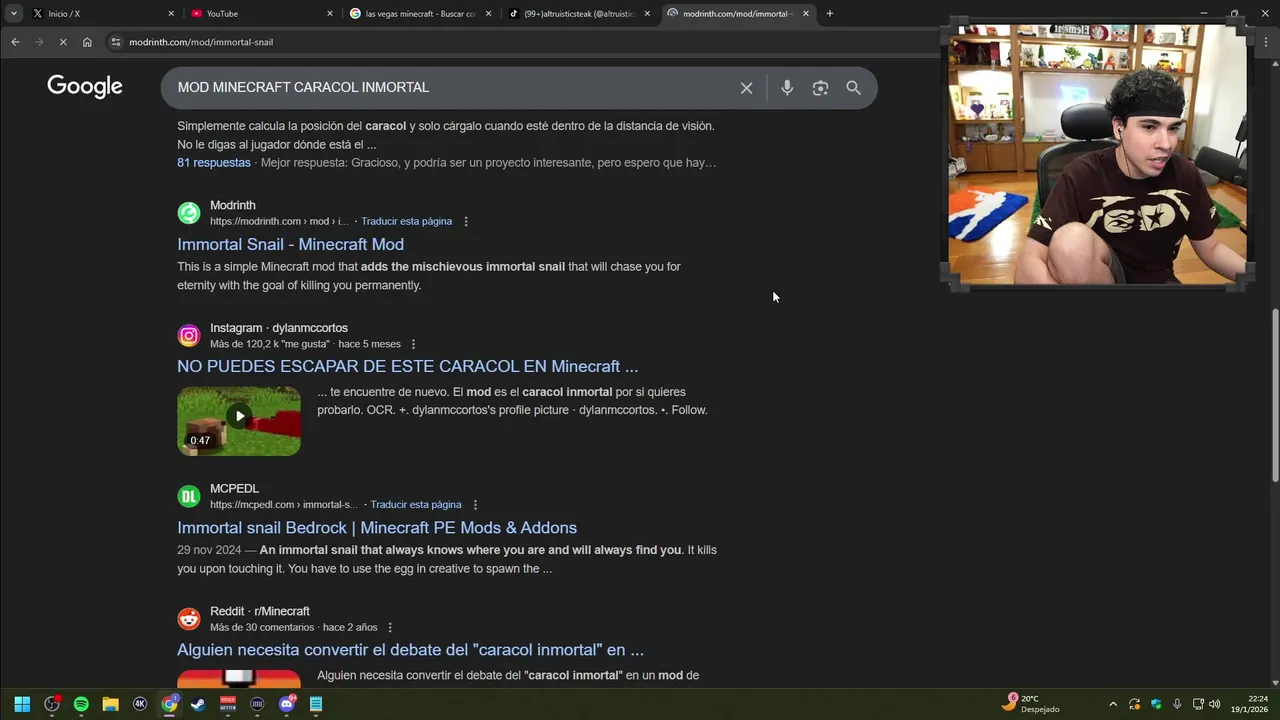Open Spotify from the taskbar
Viewport: 1280px width, 720px height.
click(x=81, y=704)
